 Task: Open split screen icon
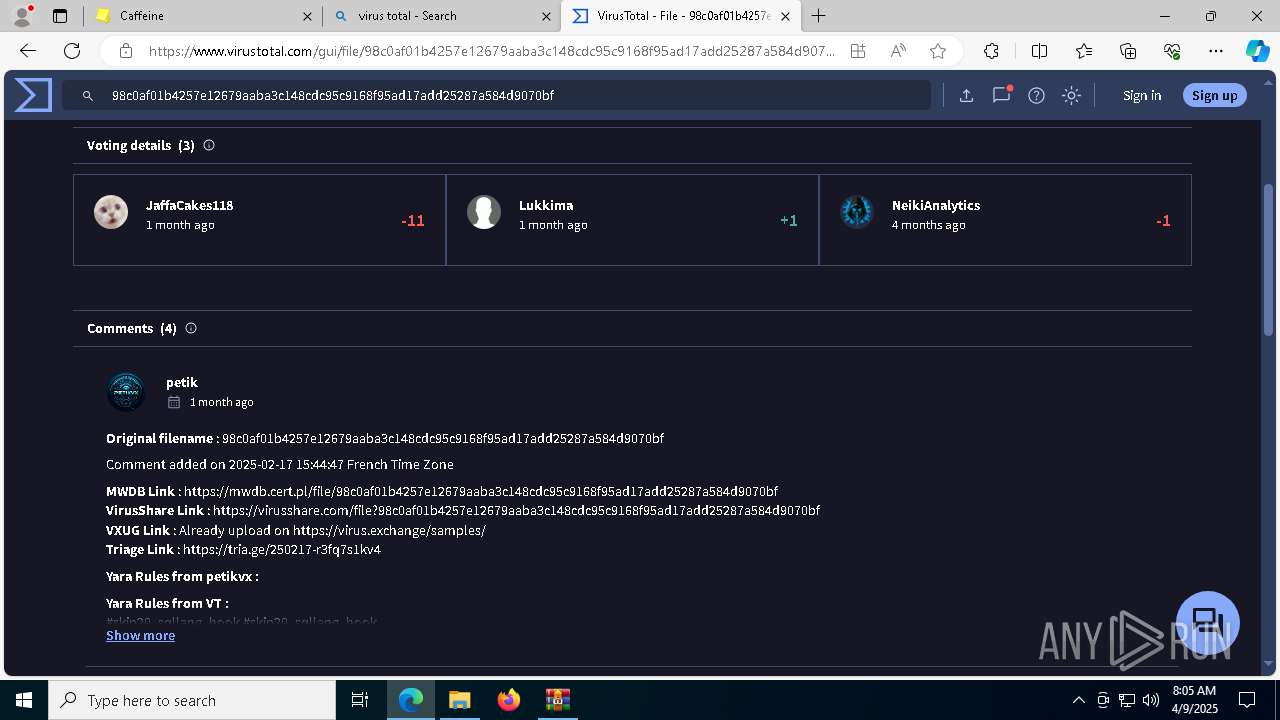tap(1039, 51)
